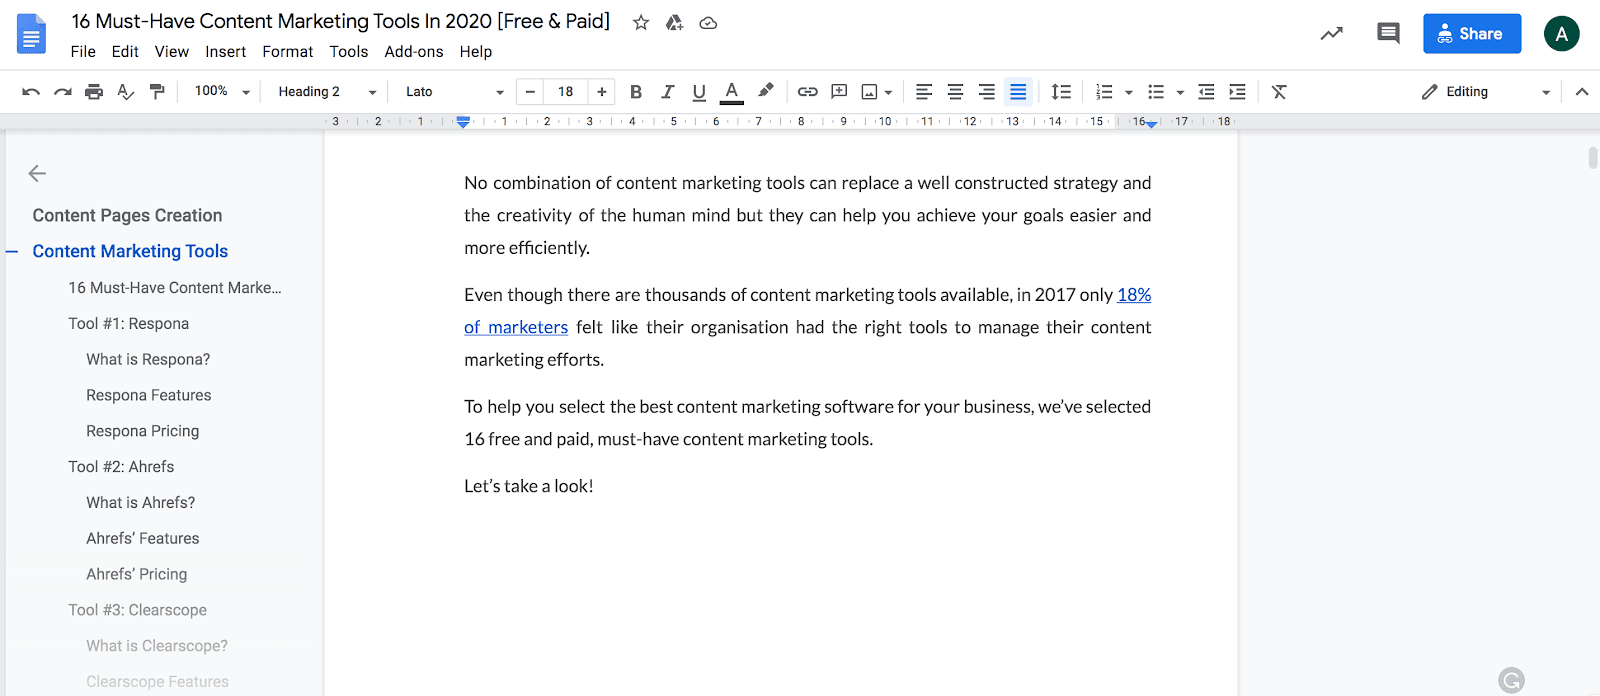Open numbered list style dropdown arrow

click(x=1129, y=92)
